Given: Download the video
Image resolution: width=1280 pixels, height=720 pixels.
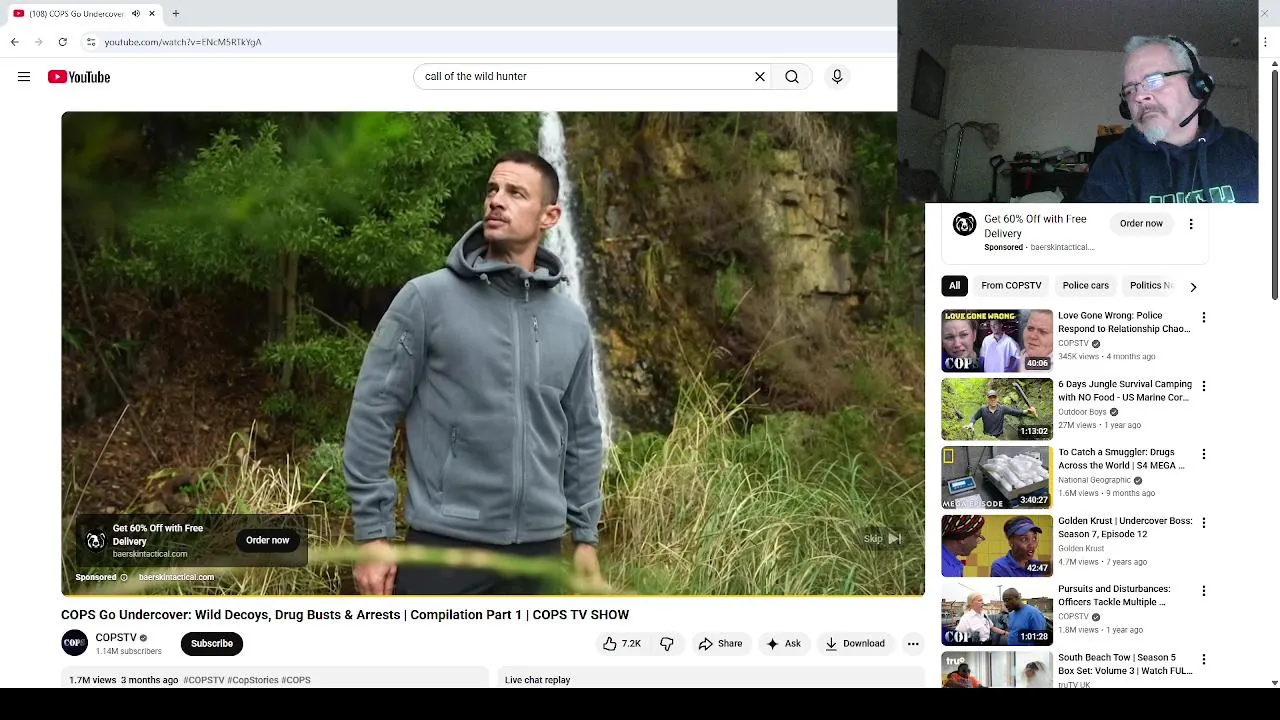Looking at the screenshot, I should click(855, 644).
